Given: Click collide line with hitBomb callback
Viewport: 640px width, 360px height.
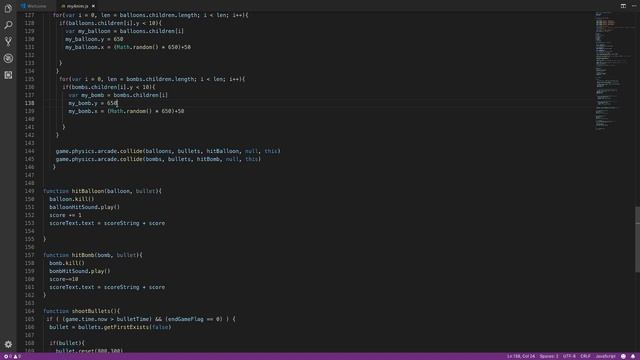Looking at the screenshot, I should tap(158, 159).
